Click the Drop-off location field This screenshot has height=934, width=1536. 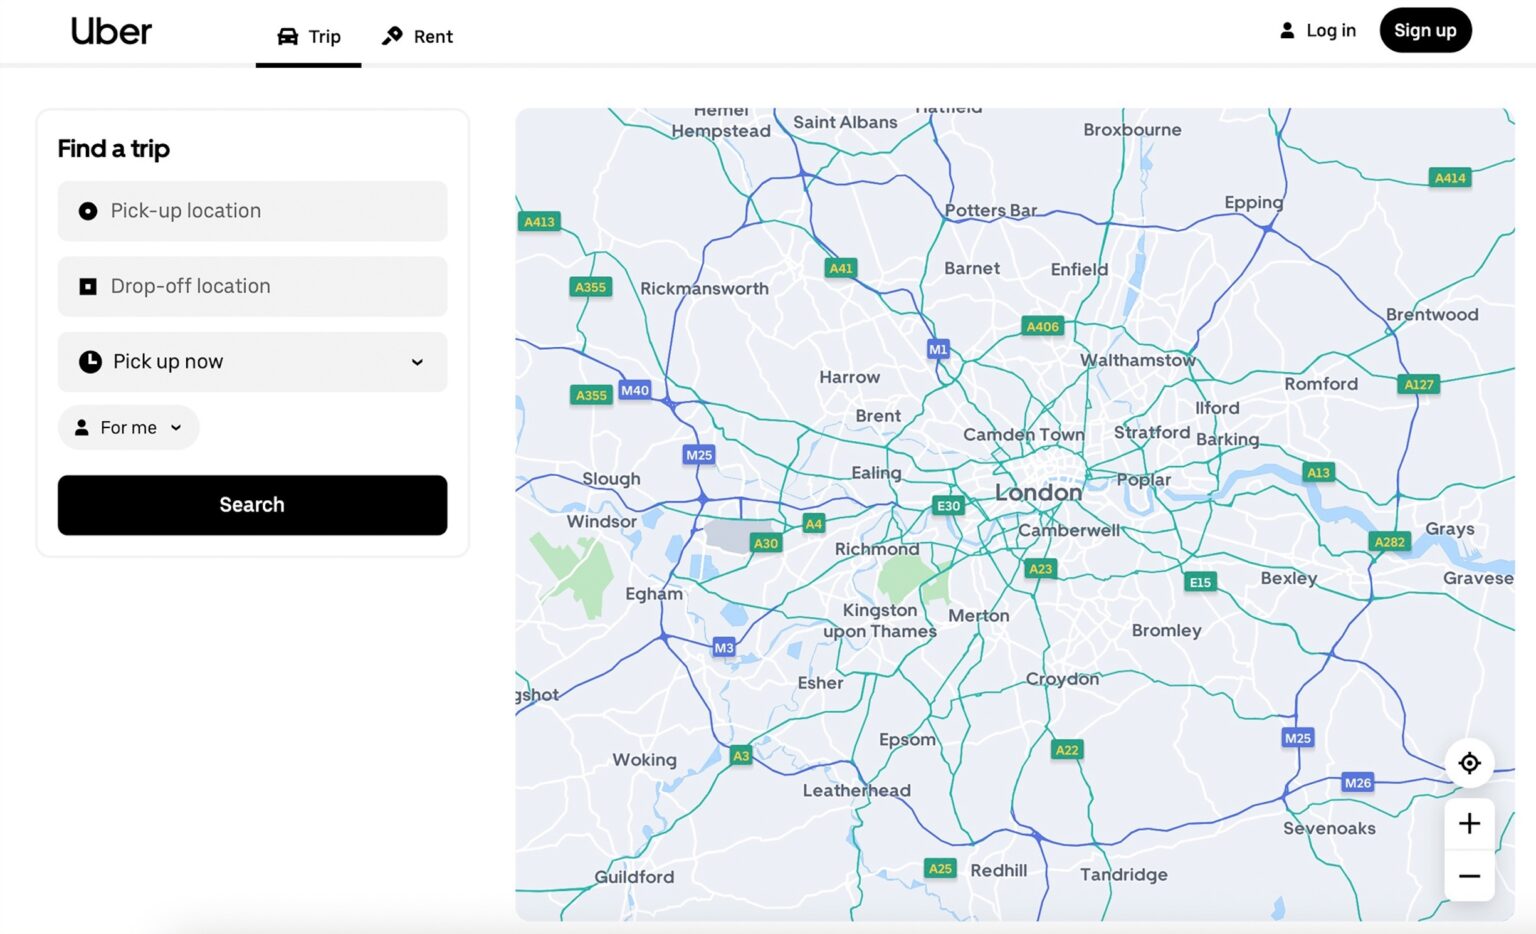point(252,286)
